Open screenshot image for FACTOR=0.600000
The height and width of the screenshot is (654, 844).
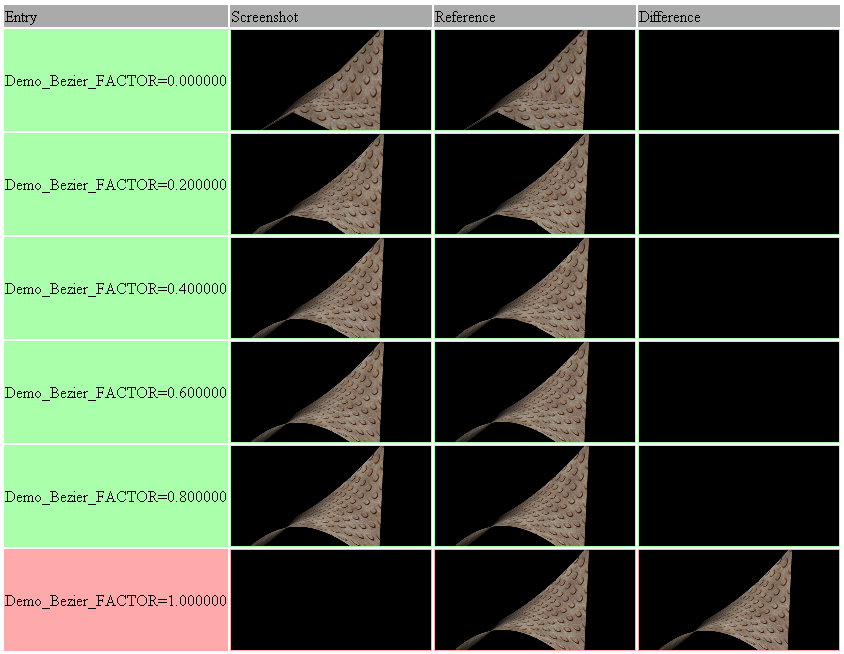[331, 392]
